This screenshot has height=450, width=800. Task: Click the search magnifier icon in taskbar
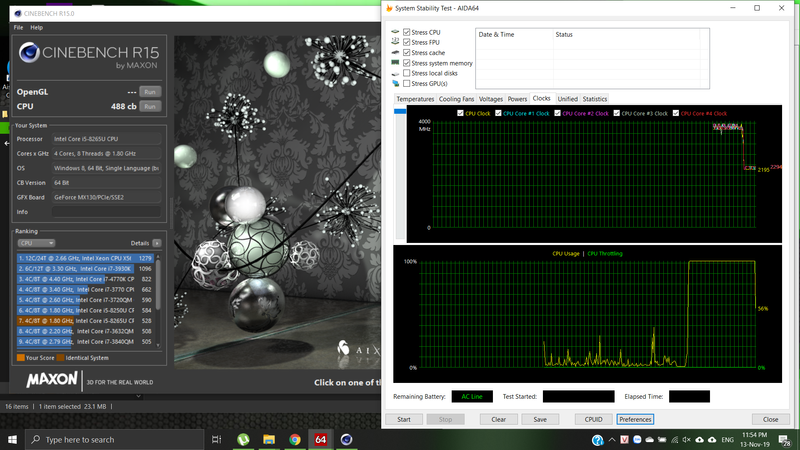[36, 439]
